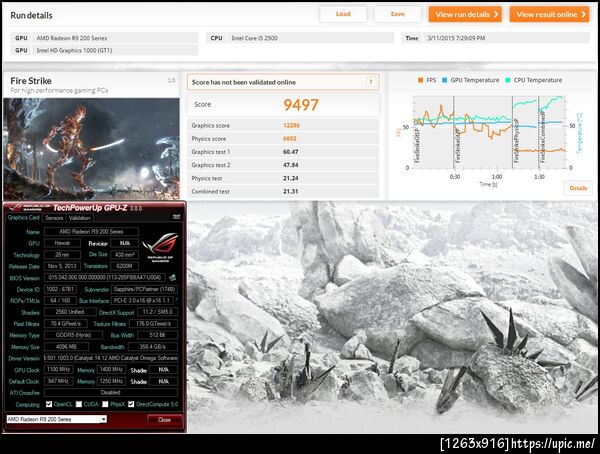The image size is (600, 454).
Task: Click the GPU Temperature blue legend swatch
Action: pos(445,80)
